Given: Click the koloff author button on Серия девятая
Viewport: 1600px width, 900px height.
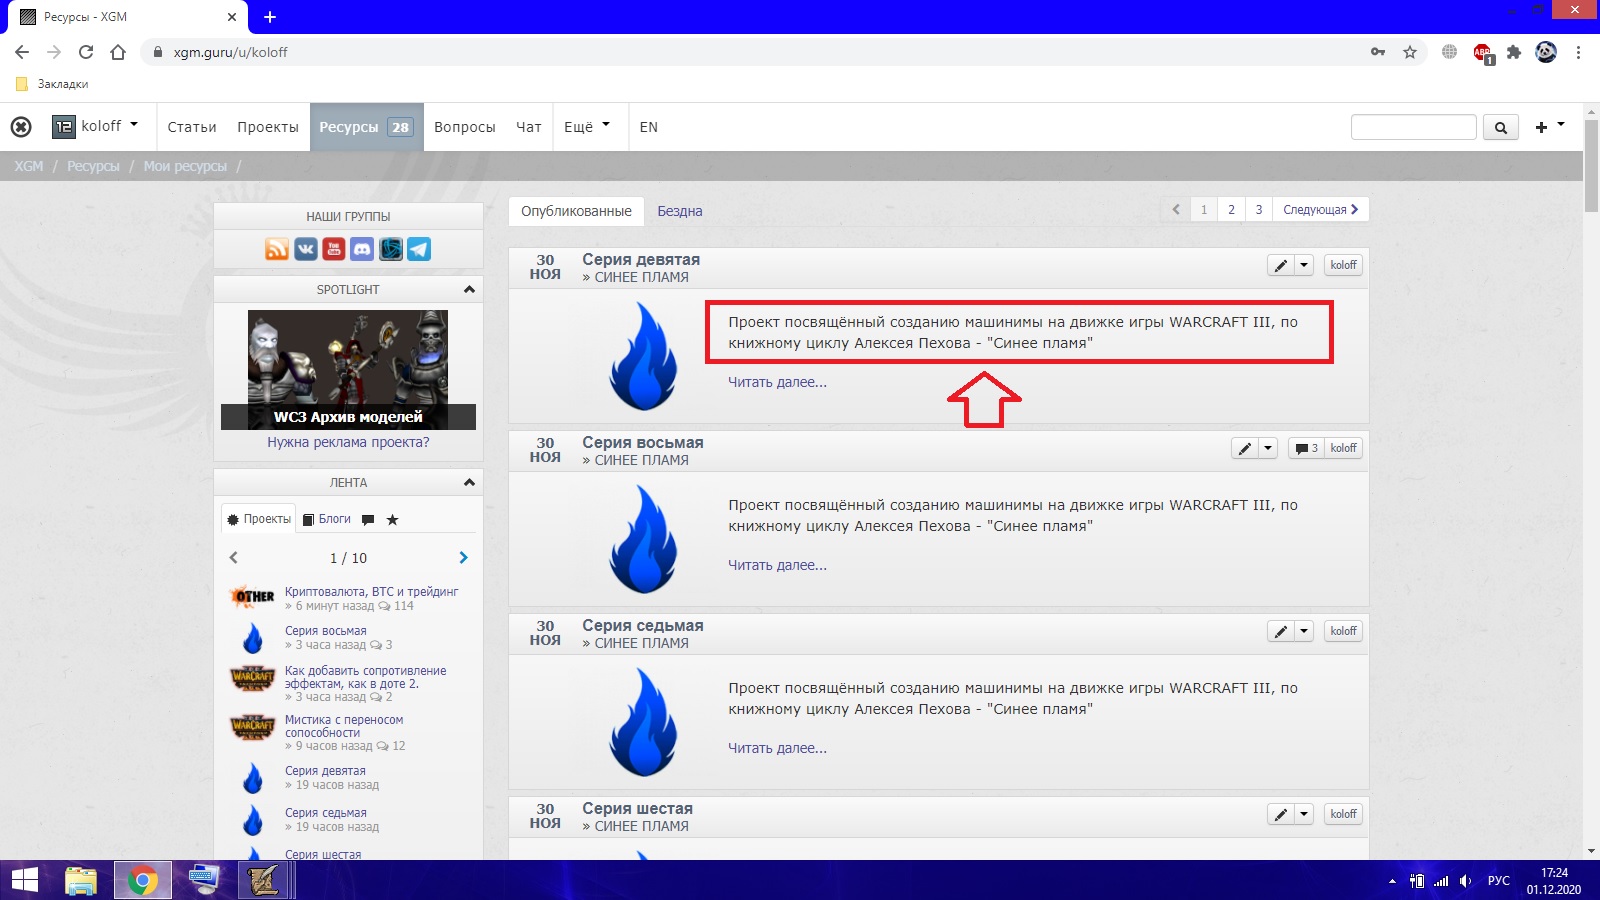Looking at the screenshot, I should (1343, 265).
